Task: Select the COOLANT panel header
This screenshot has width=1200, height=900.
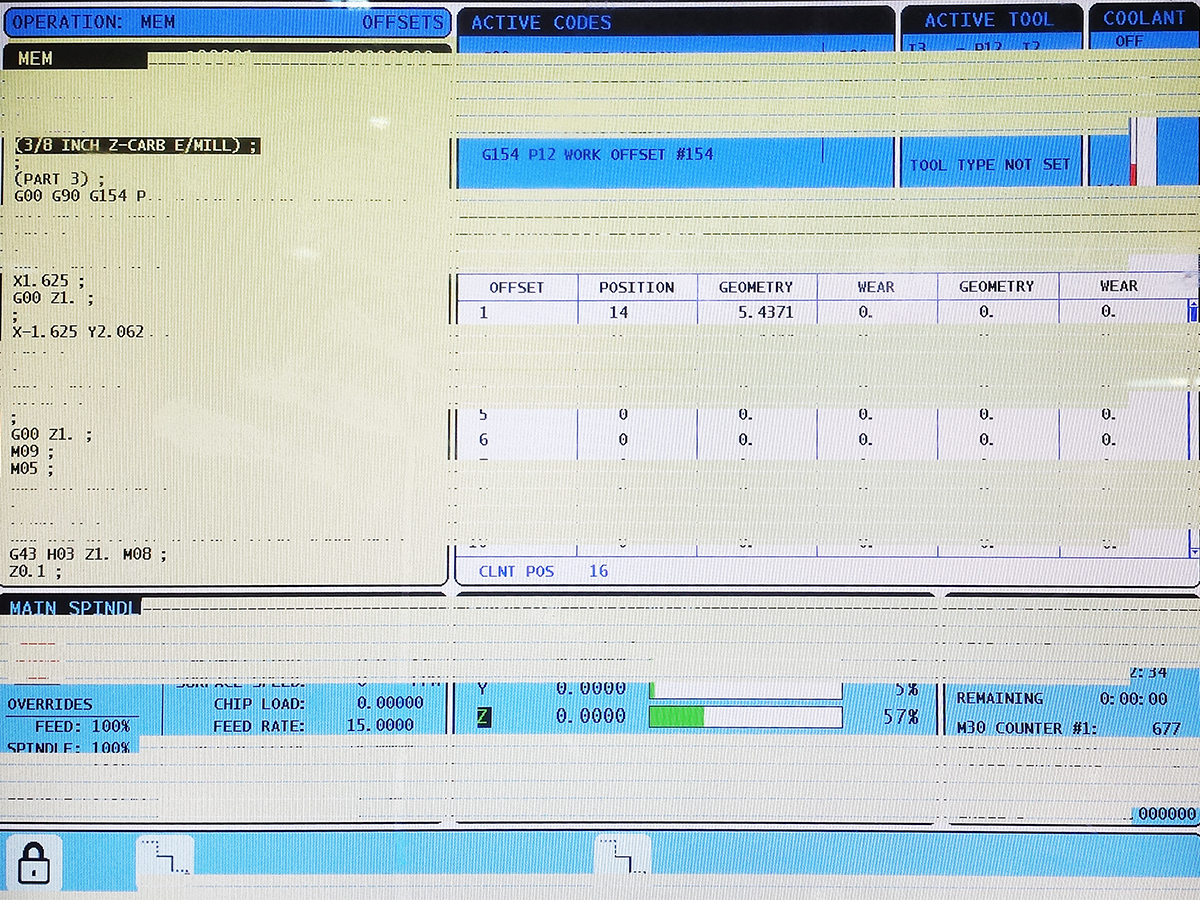Action: pyautogui.click(x=1143, y=18)
